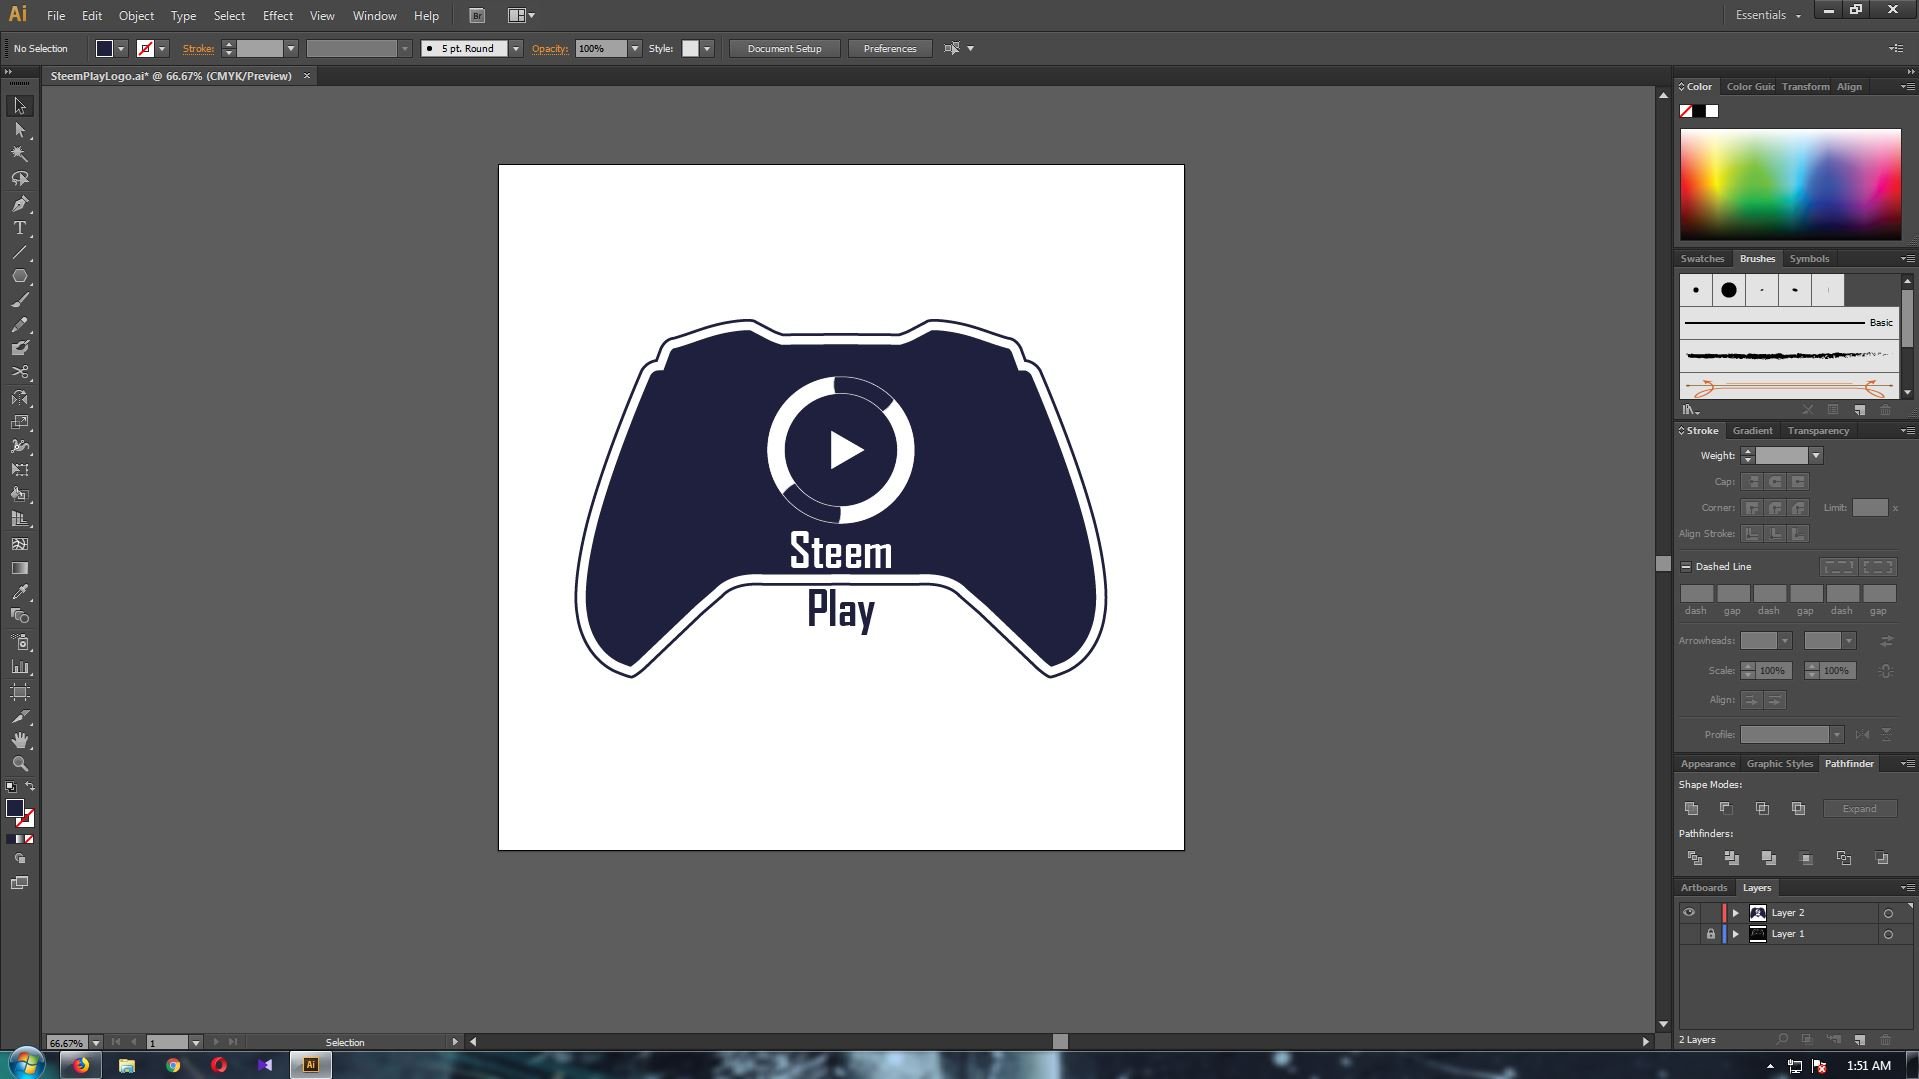Viewport: 1919px width, 1079px height.
Task: Switch to the Gradient tab
Action: pyautogui.click(x=1752, y=430)
